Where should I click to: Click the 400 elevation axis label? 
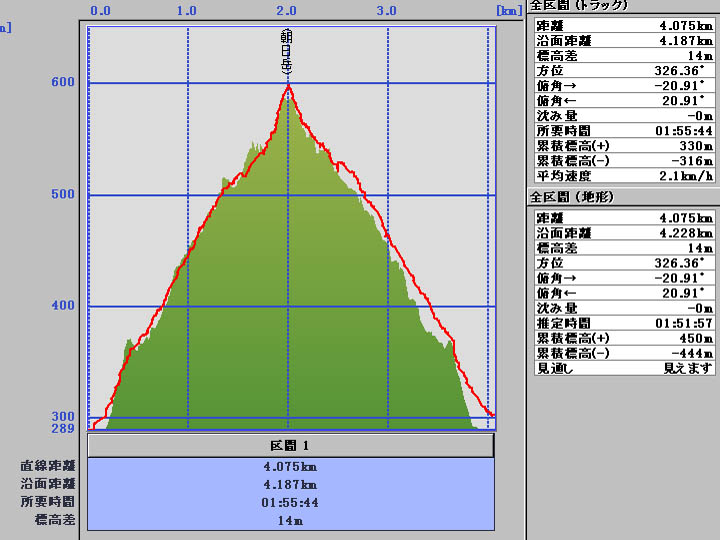tap(63, 305)
